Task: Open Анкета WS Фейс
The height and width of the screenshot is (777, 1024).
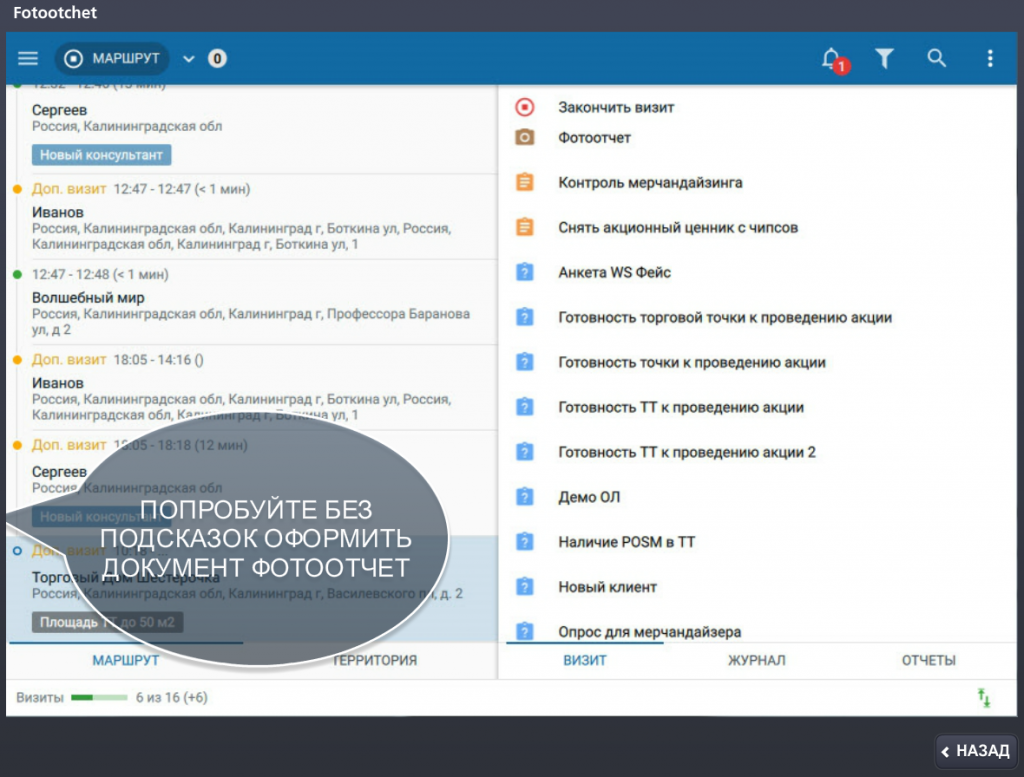Action: [615, 273]
